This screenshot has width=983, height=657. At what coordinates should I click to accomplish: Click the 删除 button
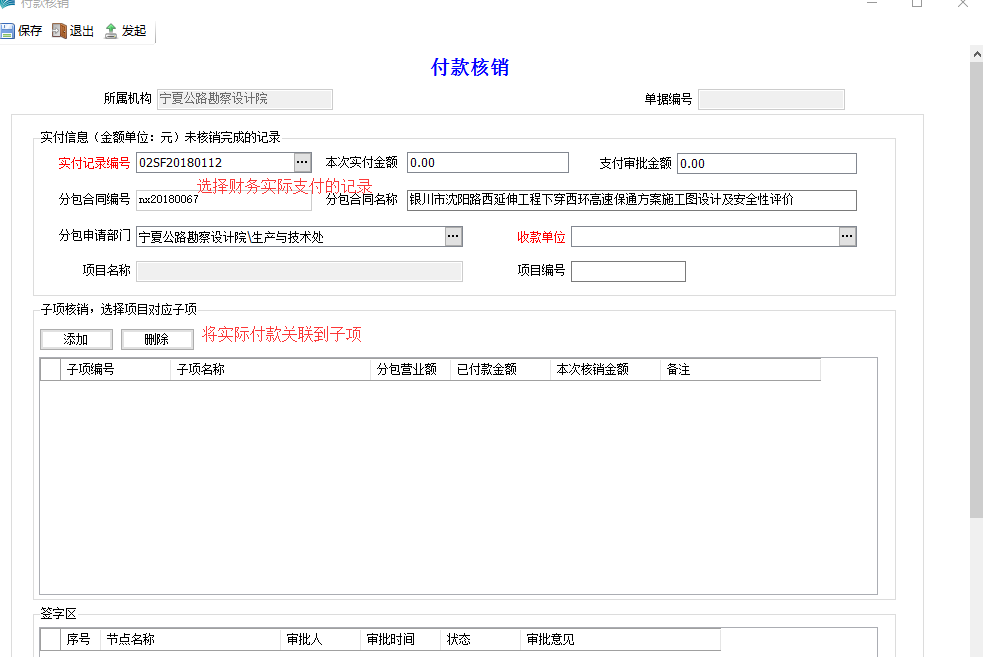pos(157,339)
